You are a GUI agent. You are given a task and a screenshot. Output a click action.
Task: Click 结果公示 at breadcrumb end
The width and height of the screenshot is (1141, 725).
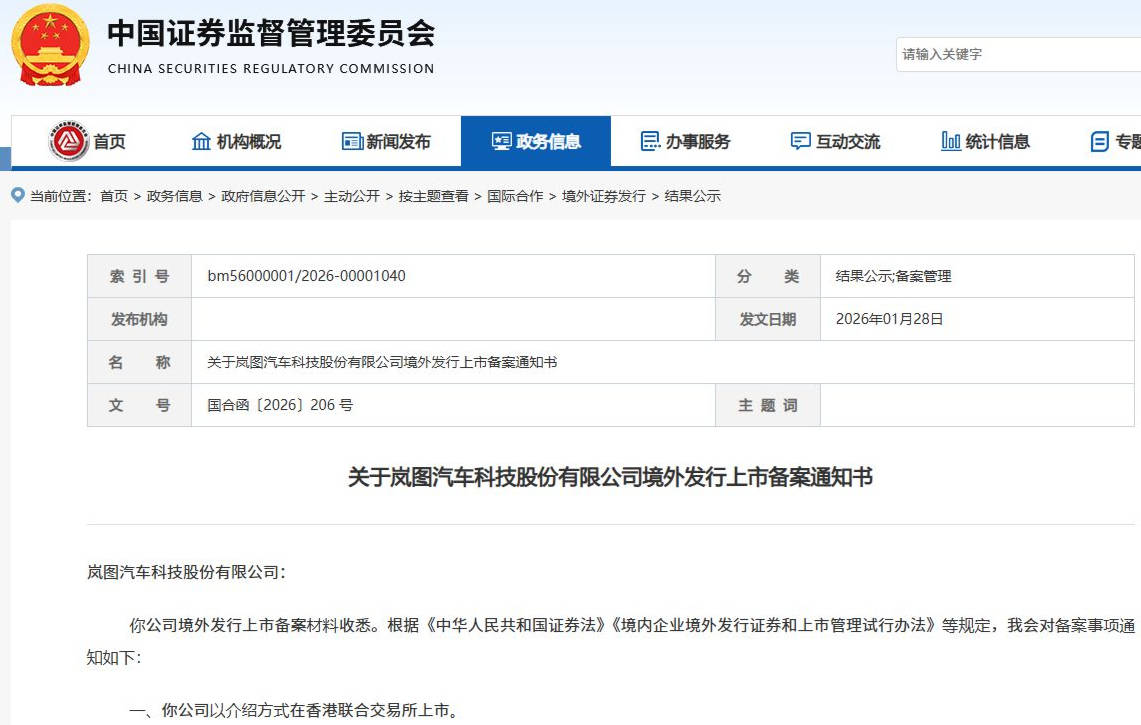(693, 196)
